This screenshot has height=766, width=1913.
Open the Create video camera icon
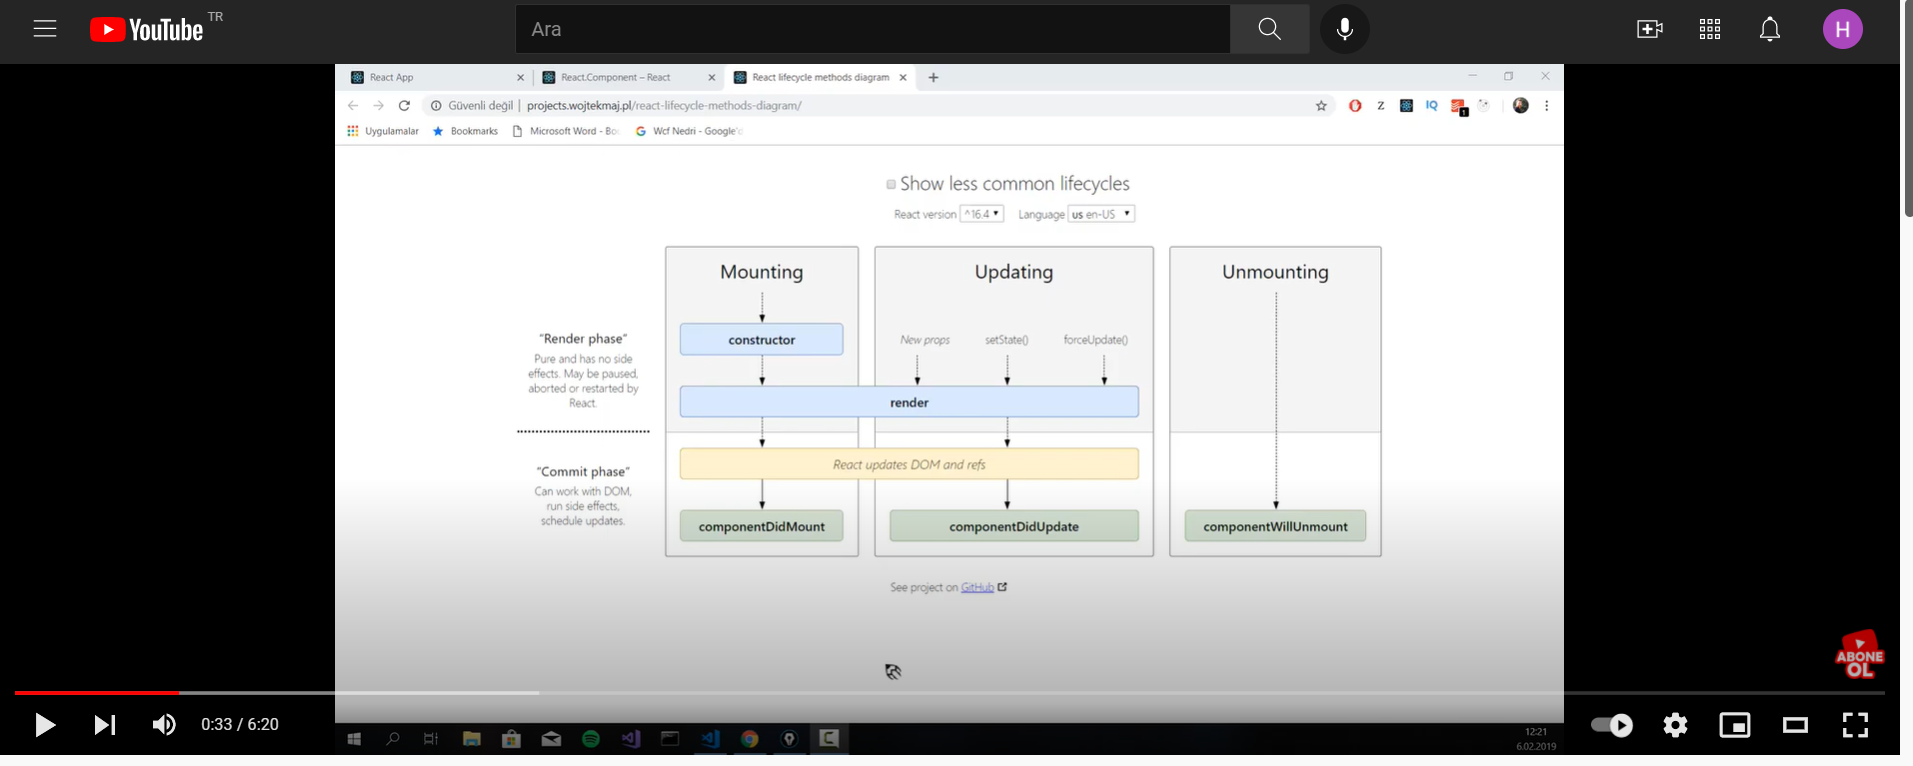[x=1649, y=29]
